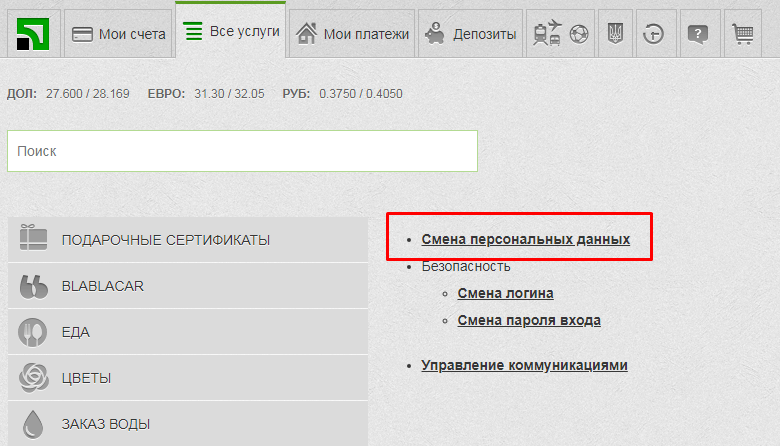This screenshot has height=446, width=780.
Task: Open the Смена пароля входа link
Action: [x=528, y=320]
